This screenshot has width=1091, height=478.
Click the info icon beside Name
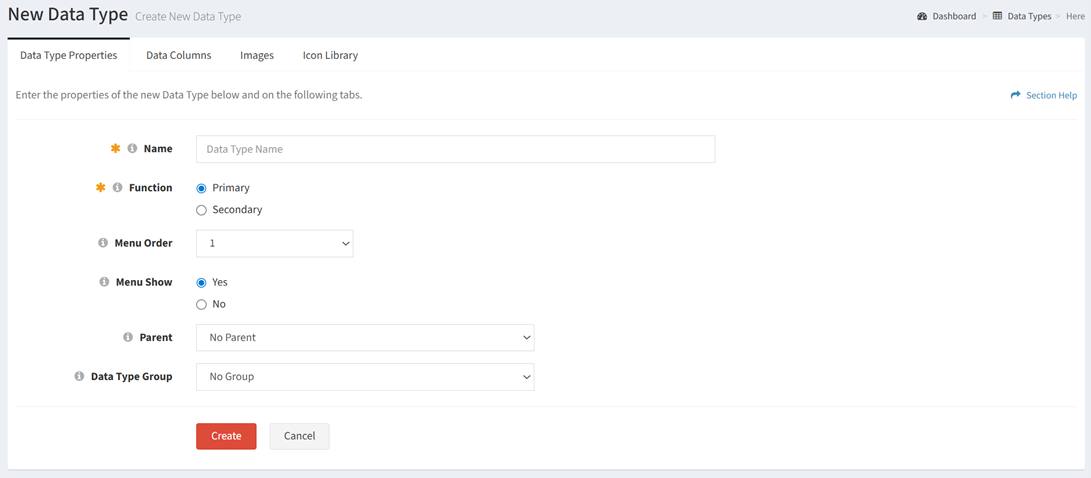[x=132, y=149]
